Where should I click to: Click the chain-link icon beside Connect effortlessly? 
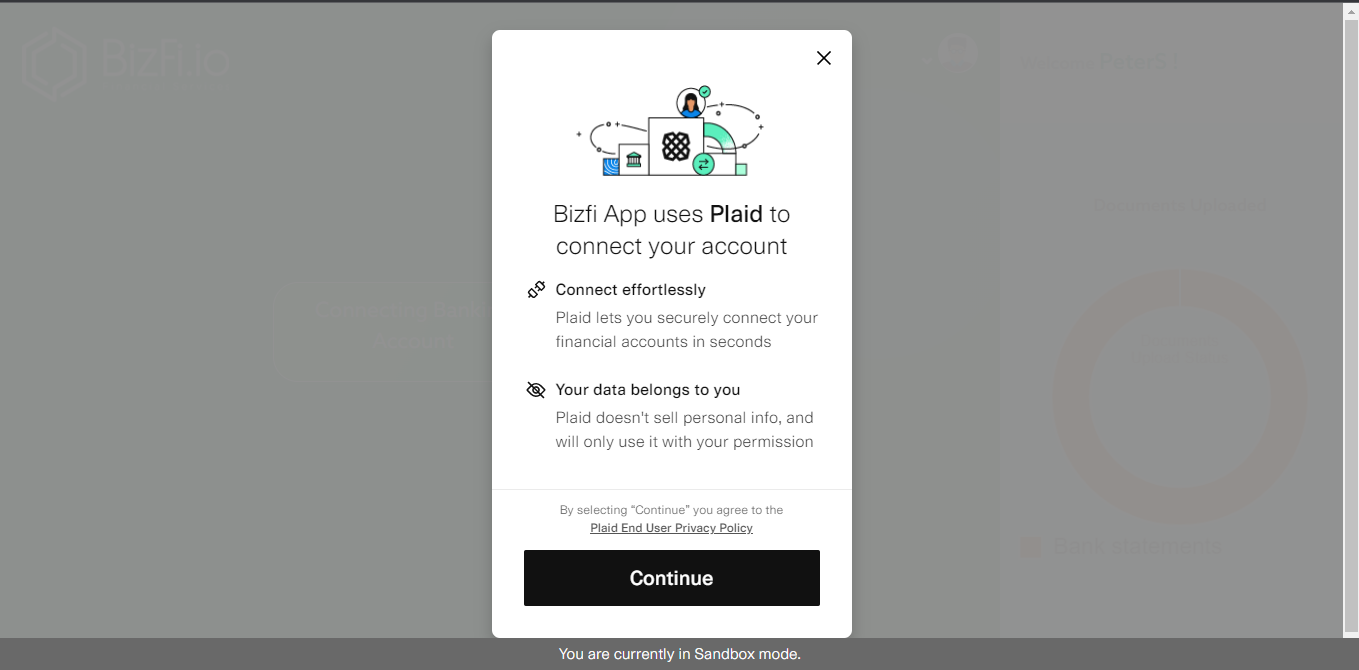point(536,290)
